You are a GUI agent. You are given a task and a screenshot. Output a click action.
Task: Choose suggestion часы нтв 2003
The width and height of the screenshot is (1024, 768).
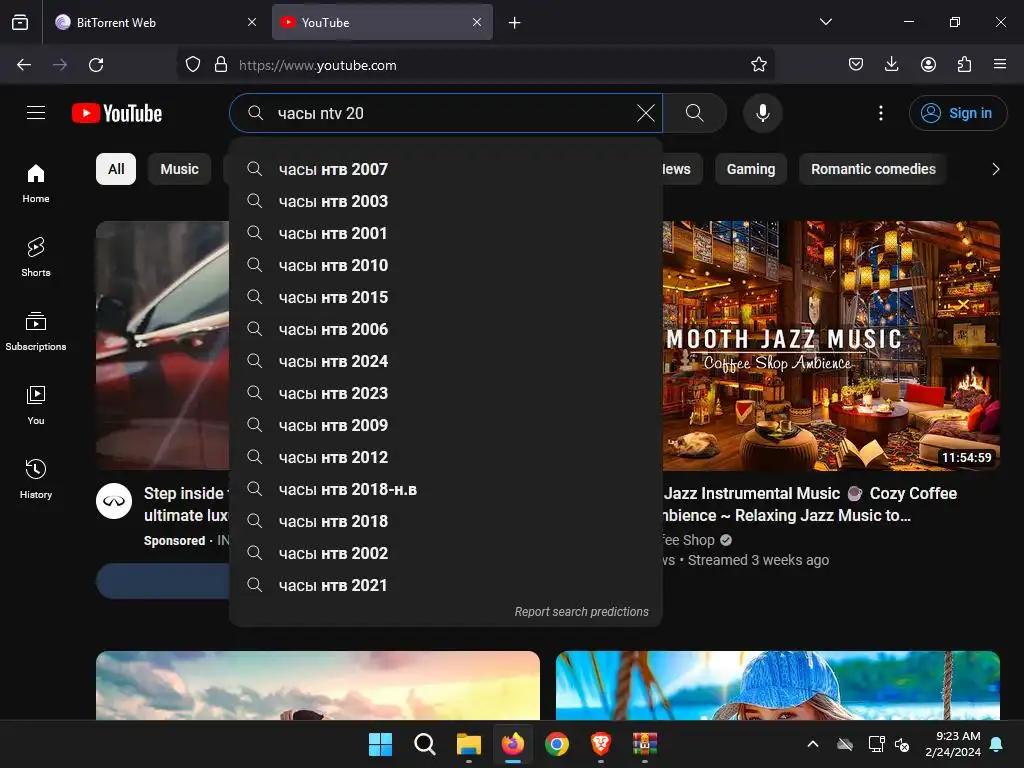pyautogui.click(x=446, y=201)
